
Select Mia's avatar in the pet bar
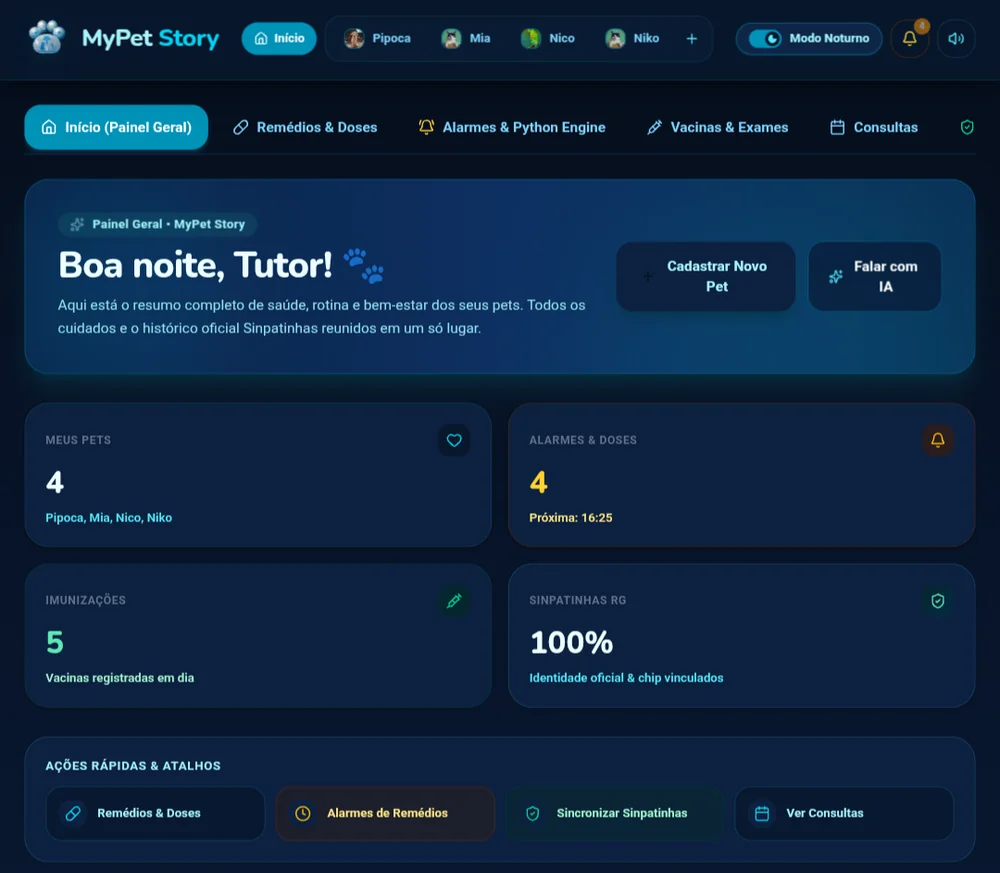(x=452, y=38)
